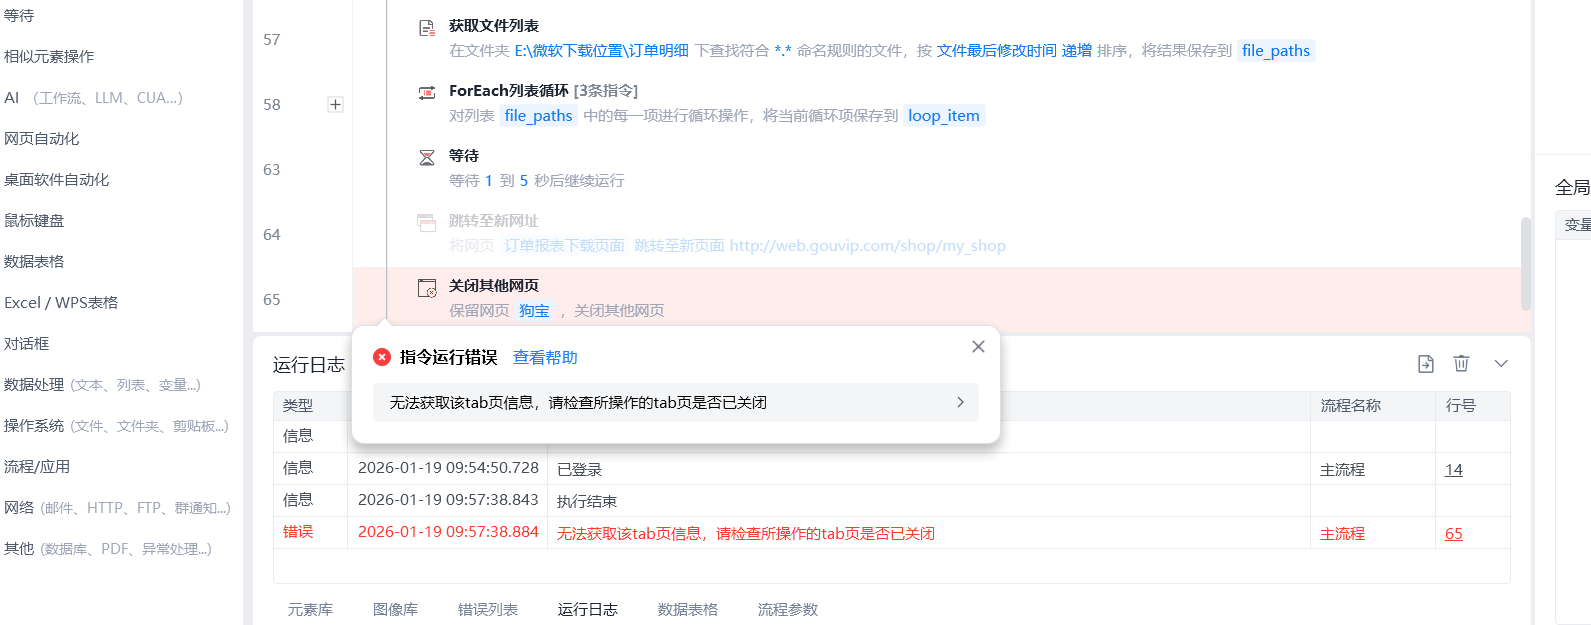This screenshot has height=625, width=1591.
Task: Click the red error icon in popup
Action: tap(382, 357)
